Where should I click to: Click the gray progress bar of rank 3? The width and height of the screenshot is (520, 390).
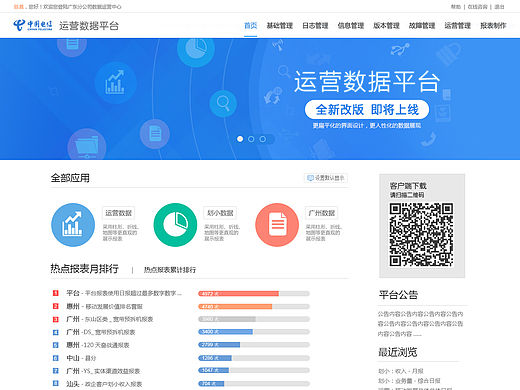pyautogui.click(x=227, y=319)
